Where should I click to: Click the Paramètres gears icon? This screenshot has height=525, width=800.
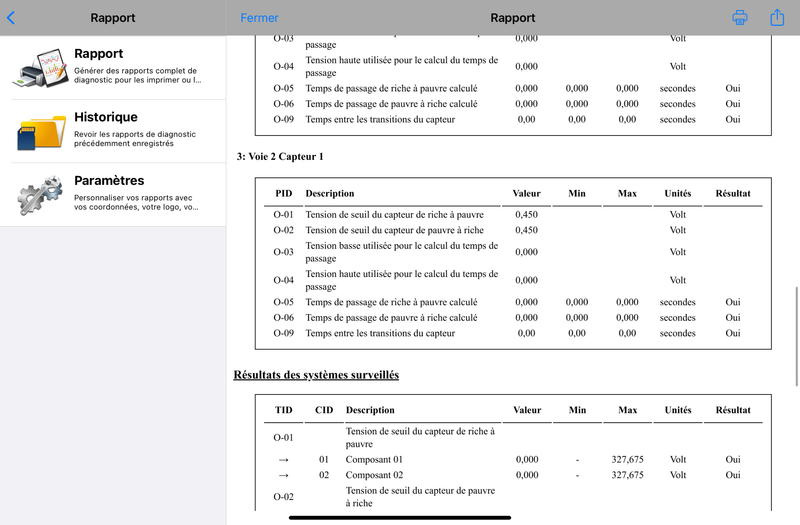[40, 195]
